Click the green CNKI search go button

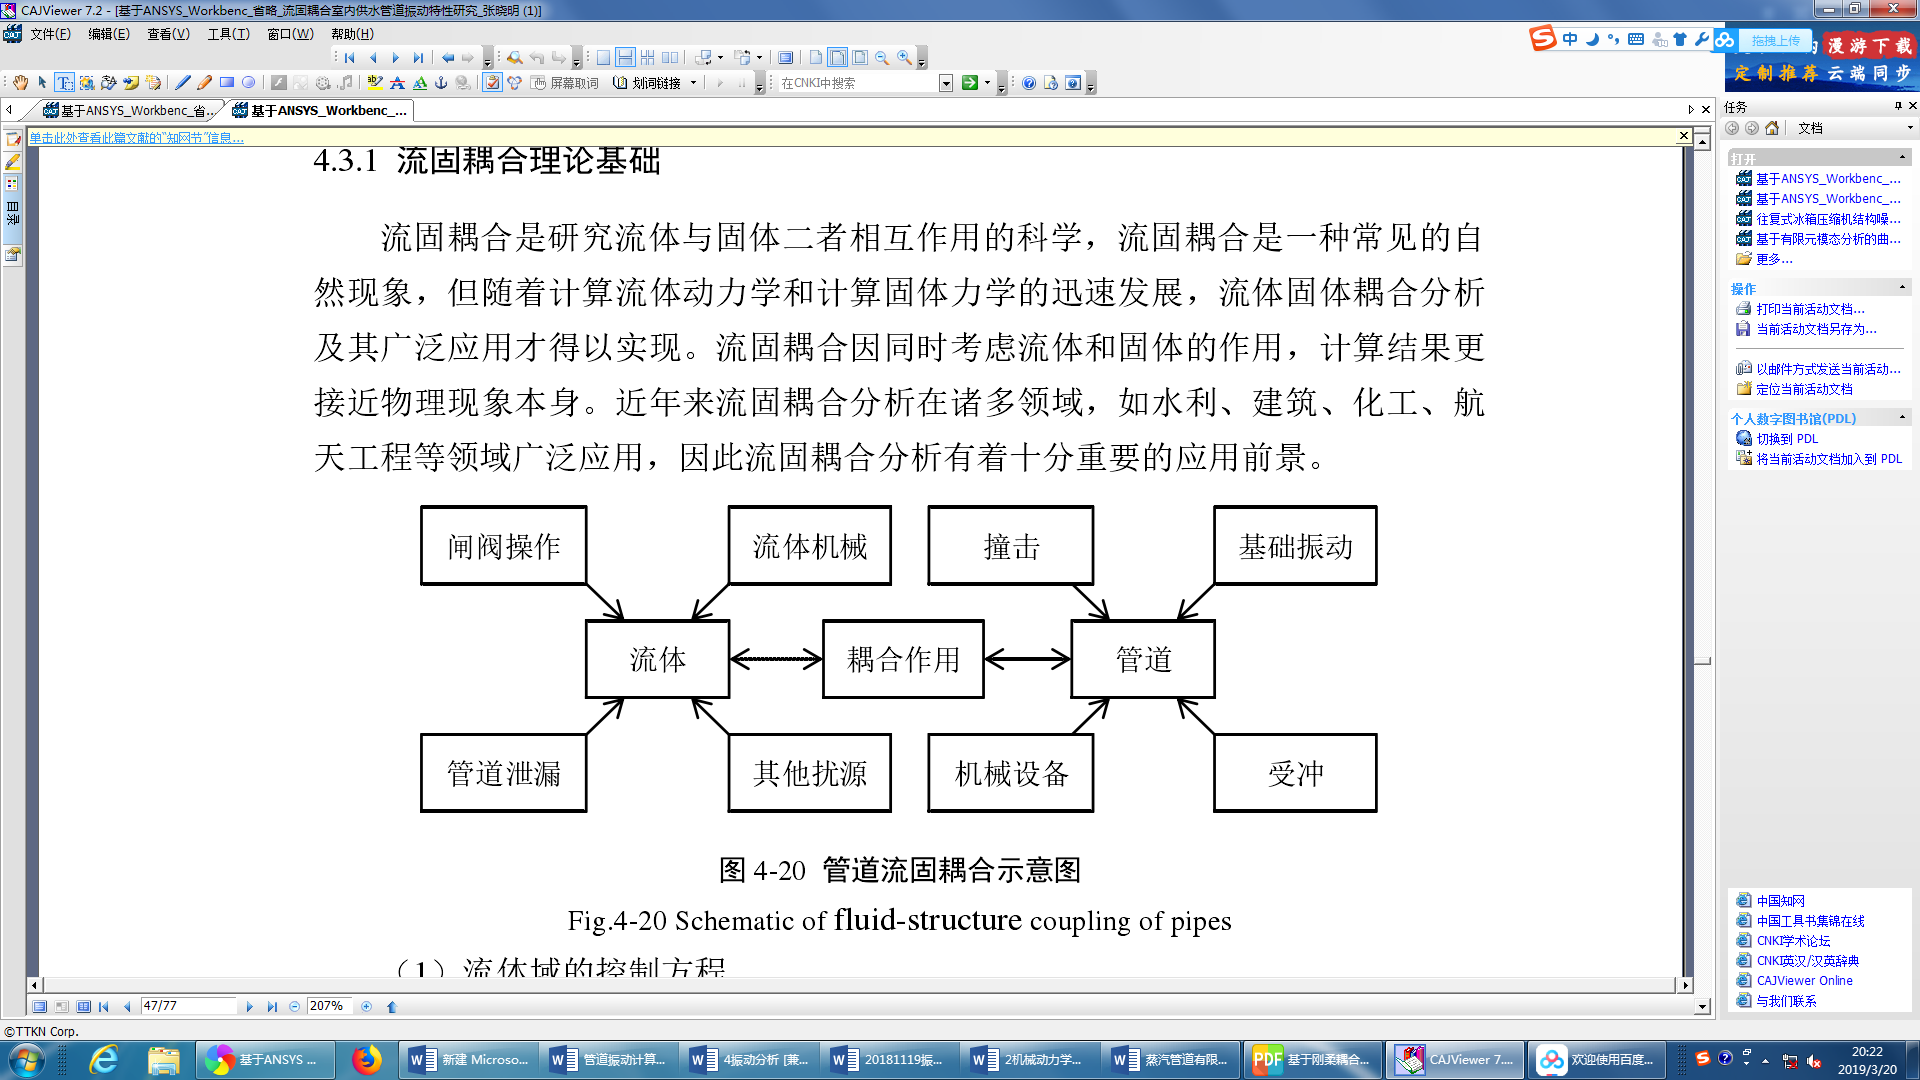[x=969, y=83]
